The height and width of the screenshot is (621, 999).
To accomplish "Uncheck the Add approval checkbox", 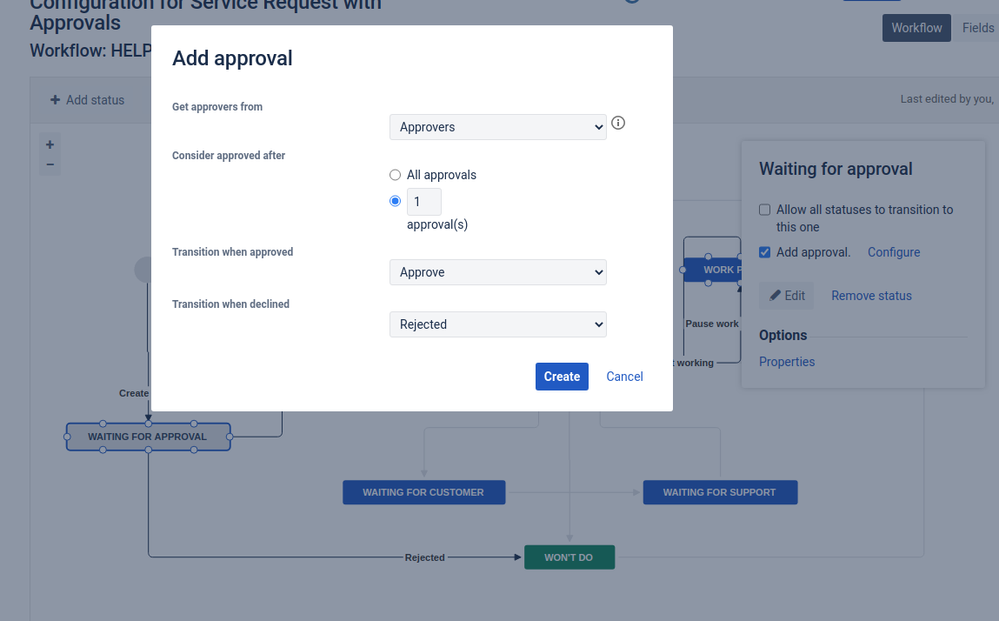I will coord(765,252).
